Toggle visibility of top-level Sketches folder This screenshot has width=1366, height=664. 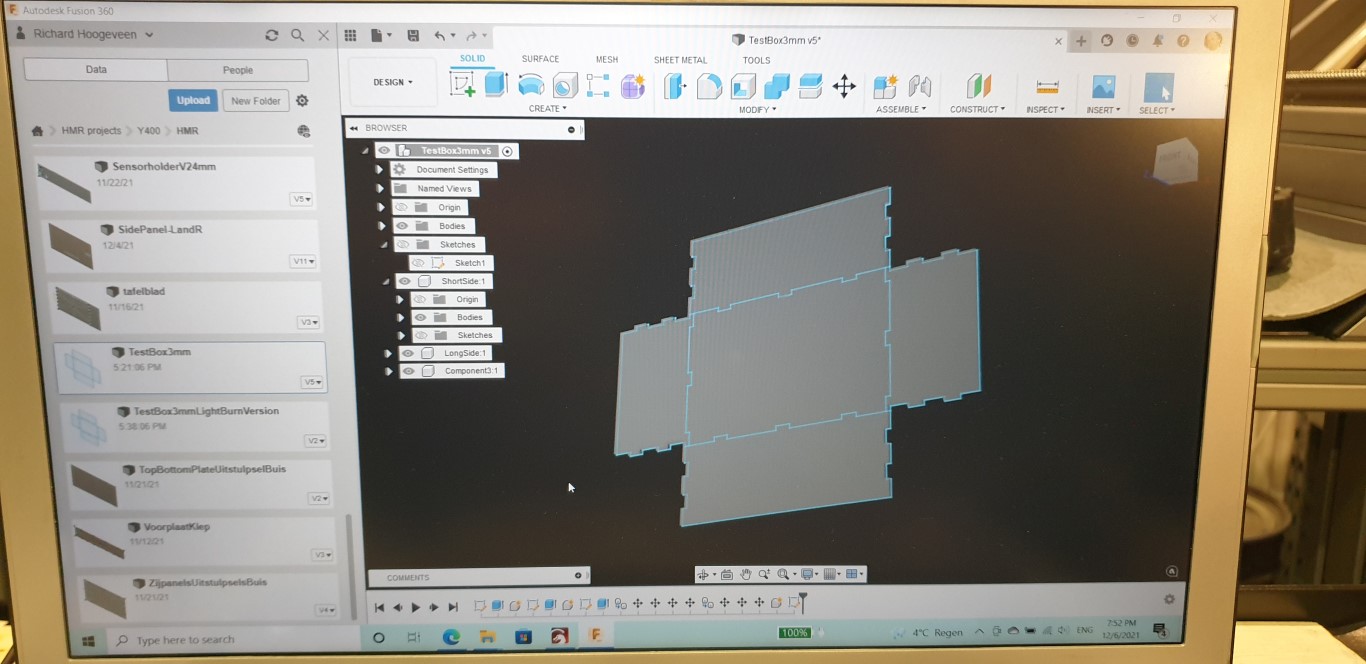click(x=403, y=244)
